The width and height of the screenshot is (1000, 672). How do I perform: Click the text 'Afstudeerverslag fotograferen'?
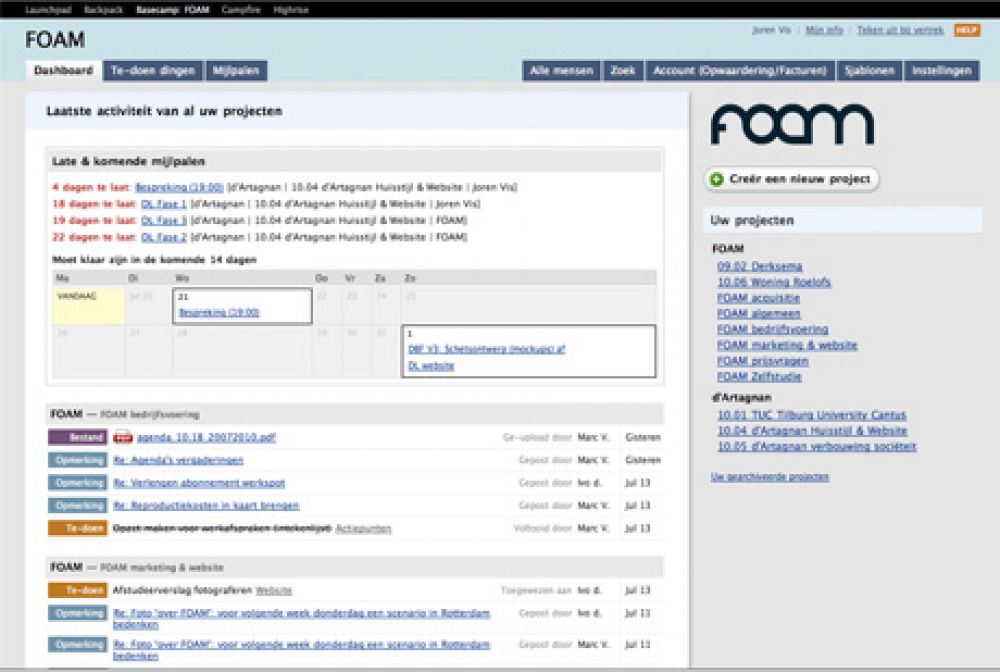click(182, 590)
